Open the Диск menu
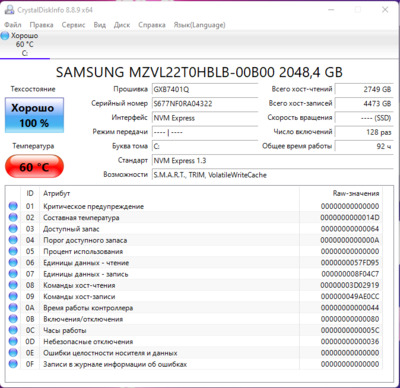 click(x=122, y=25)
